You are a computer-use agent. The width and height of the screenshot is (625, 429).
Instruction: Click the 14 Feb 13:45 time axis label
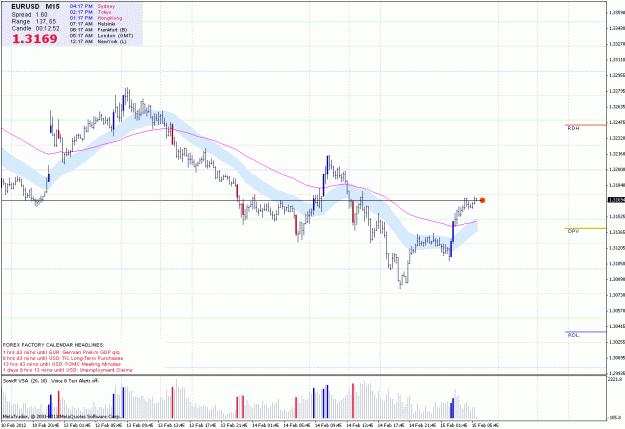click(359, 425)
